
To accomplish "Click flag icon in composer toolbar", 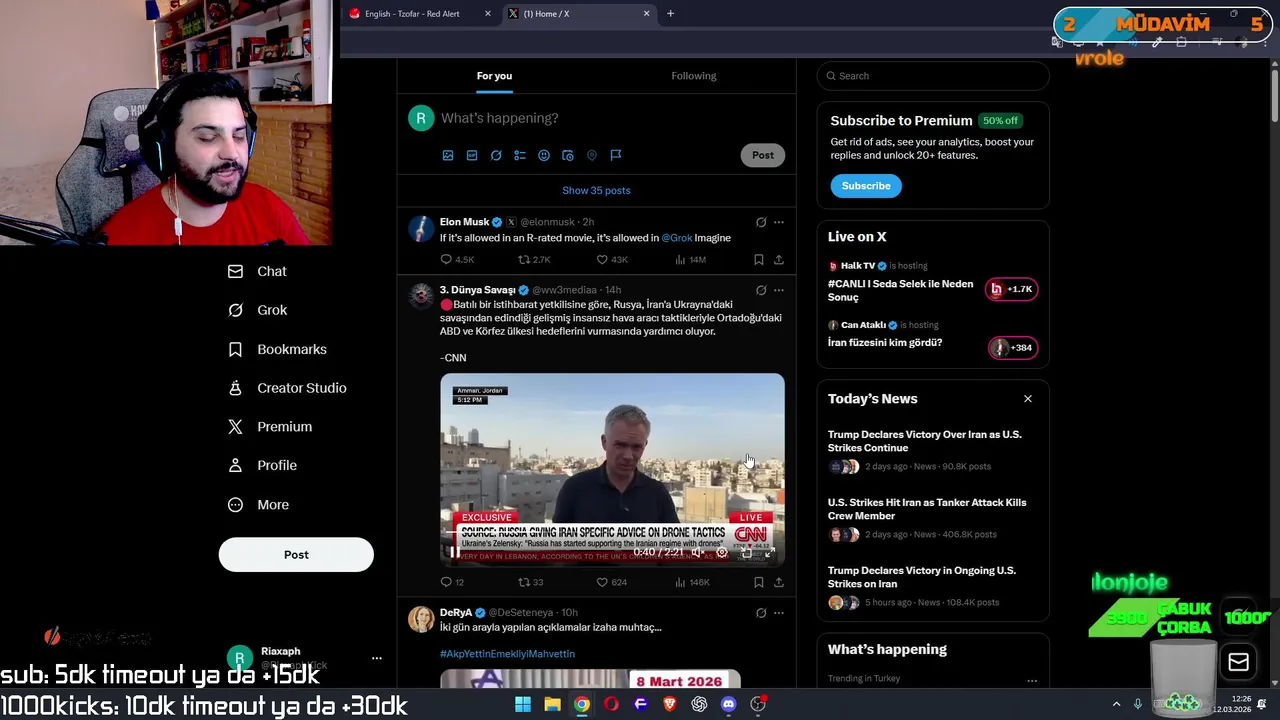I will pos(616,155).
